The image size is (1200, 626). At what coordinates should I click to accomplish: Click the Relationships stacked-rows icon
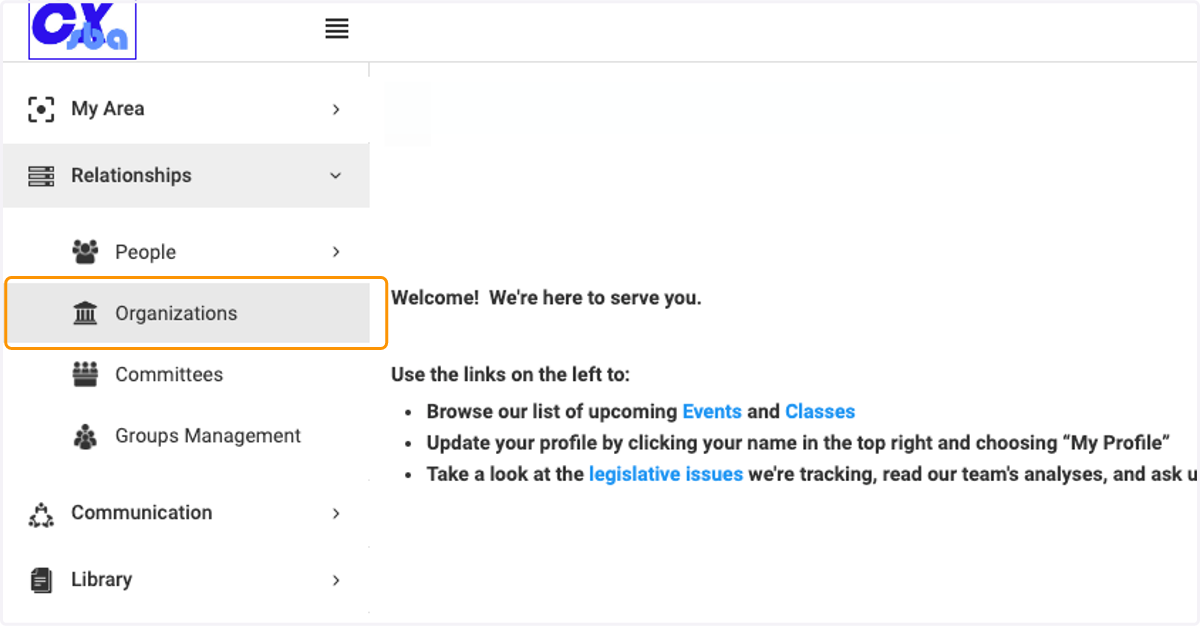[41, 176]
